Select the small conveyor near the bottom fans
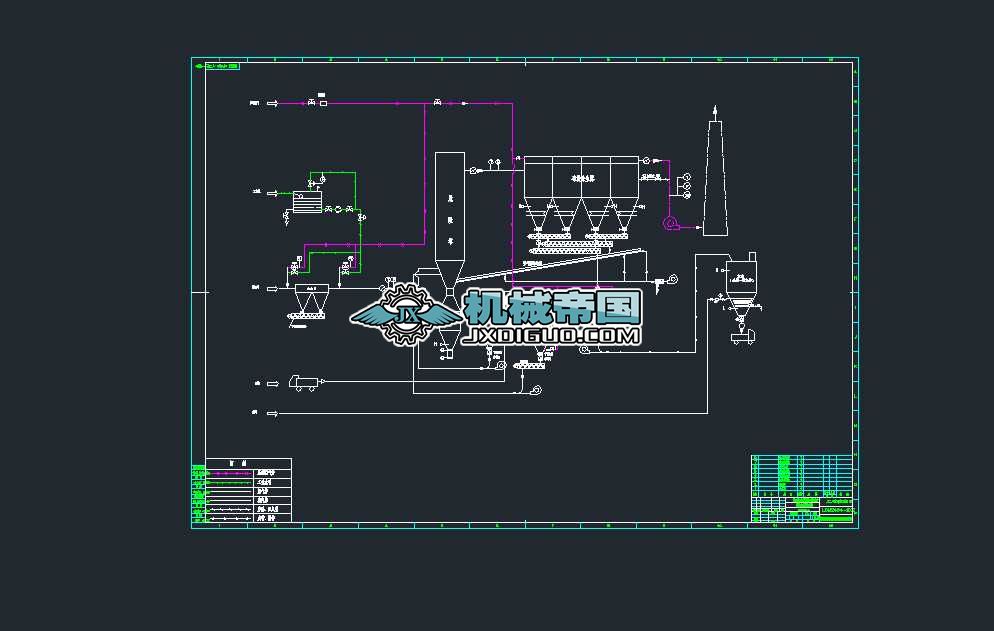This screenshot has width=994, height=631. tap(529, 365)
